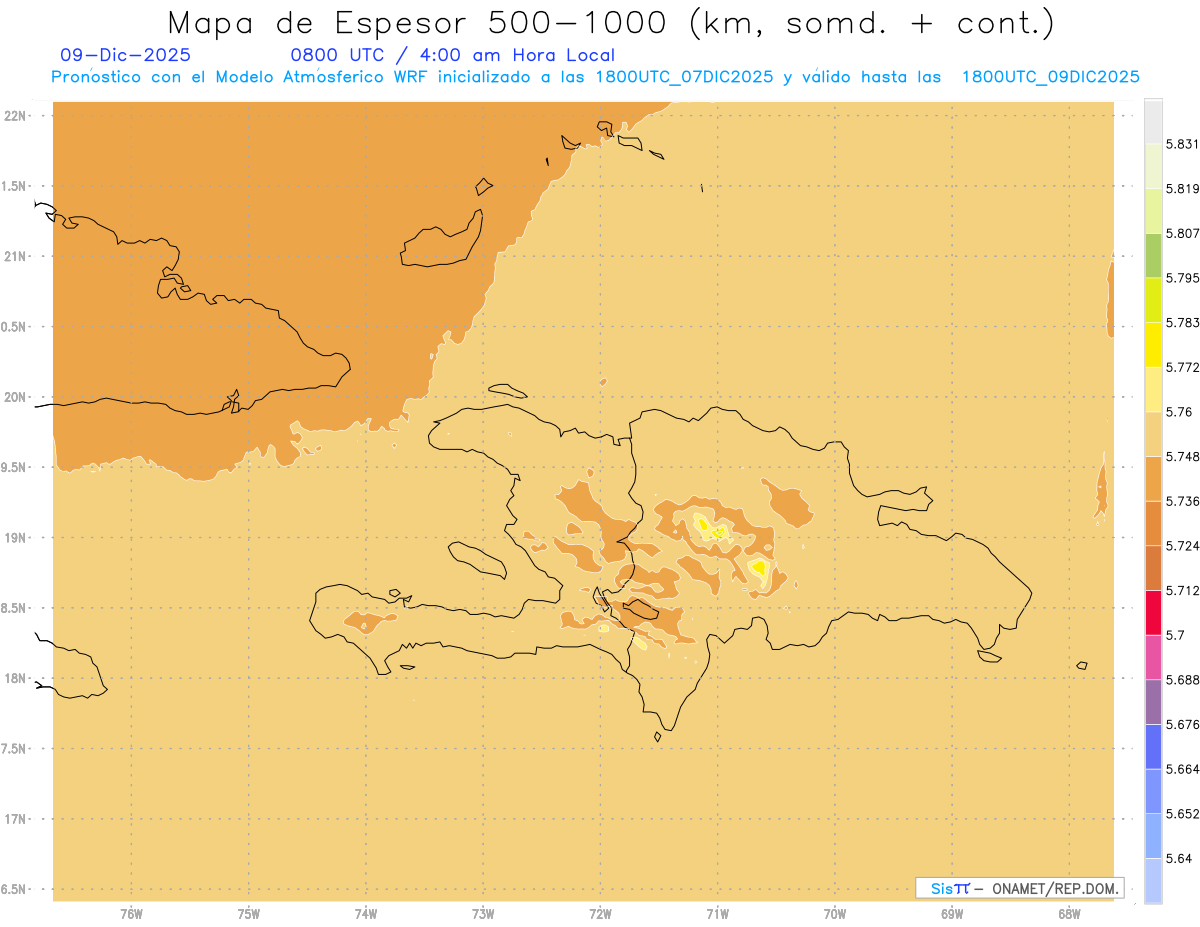This screenshot has width=1200, height=927.
Task: Click the colorbar label "5.831"
Action: tap(1183, 144)
